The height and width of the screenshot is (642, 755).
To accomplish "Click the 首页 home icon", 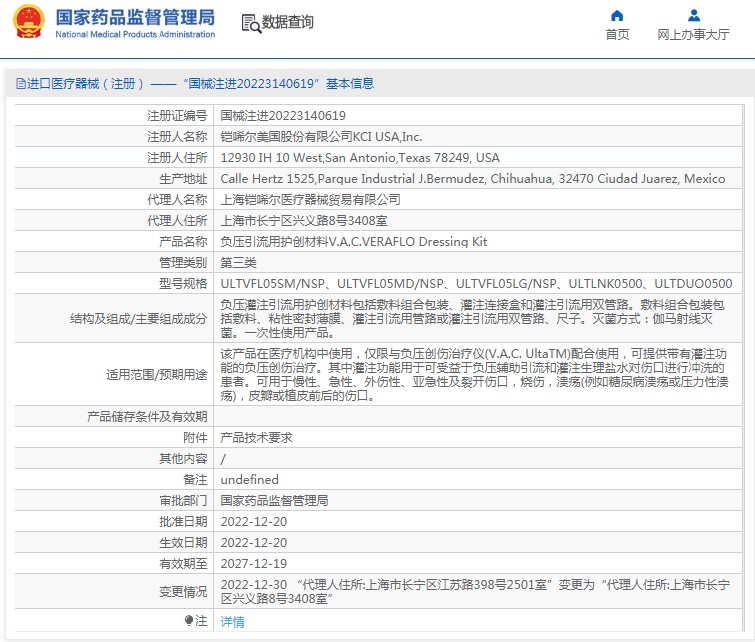I will coord(617,15).
